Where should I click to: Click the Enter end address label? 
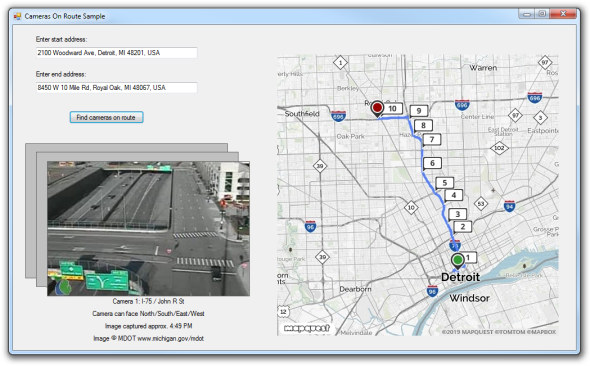pyautogui.click(x=61, y=74)
